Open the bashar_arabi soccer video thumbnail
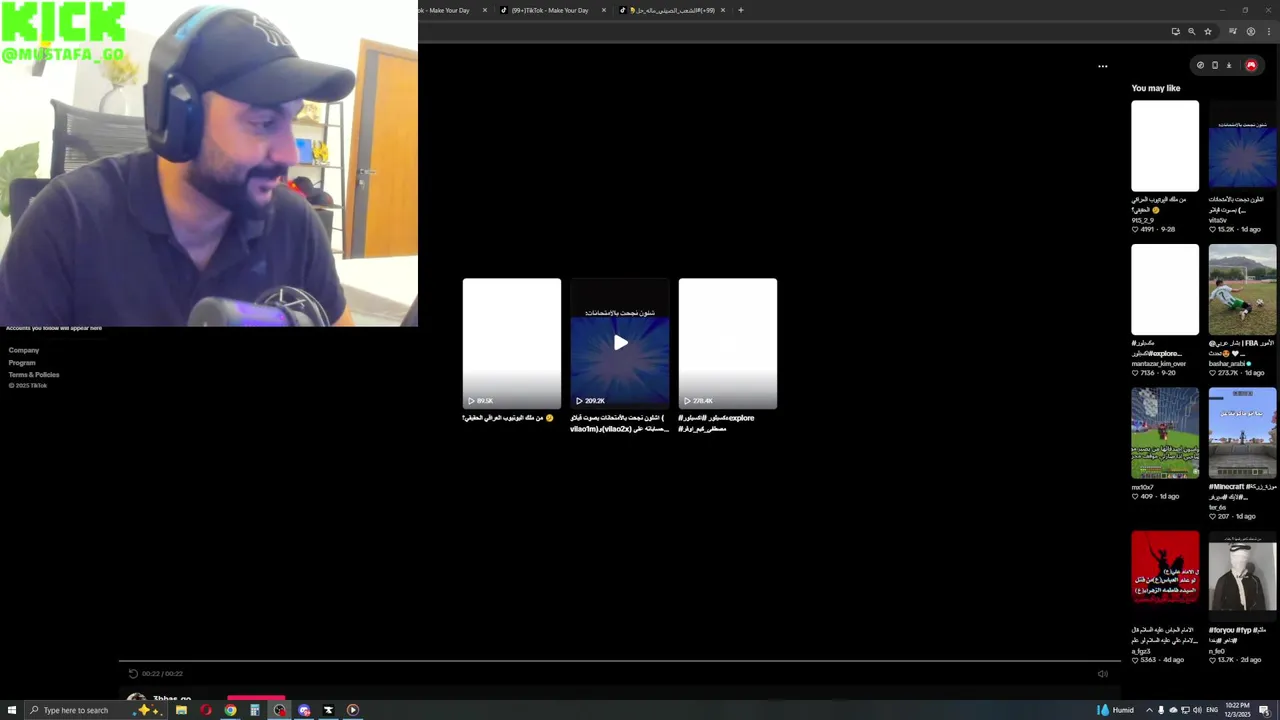Image resolution: width=1280 pixels, height=720 pixels. pyautogui.click(x=1242, y=290)
